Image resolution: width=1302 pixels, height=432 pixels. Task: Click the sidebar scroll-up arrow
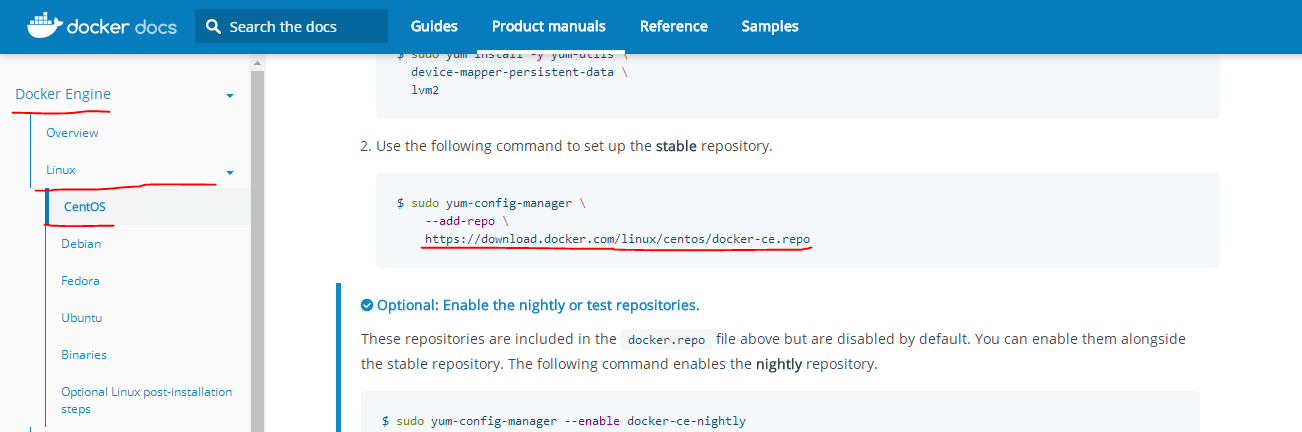[257, 63]
